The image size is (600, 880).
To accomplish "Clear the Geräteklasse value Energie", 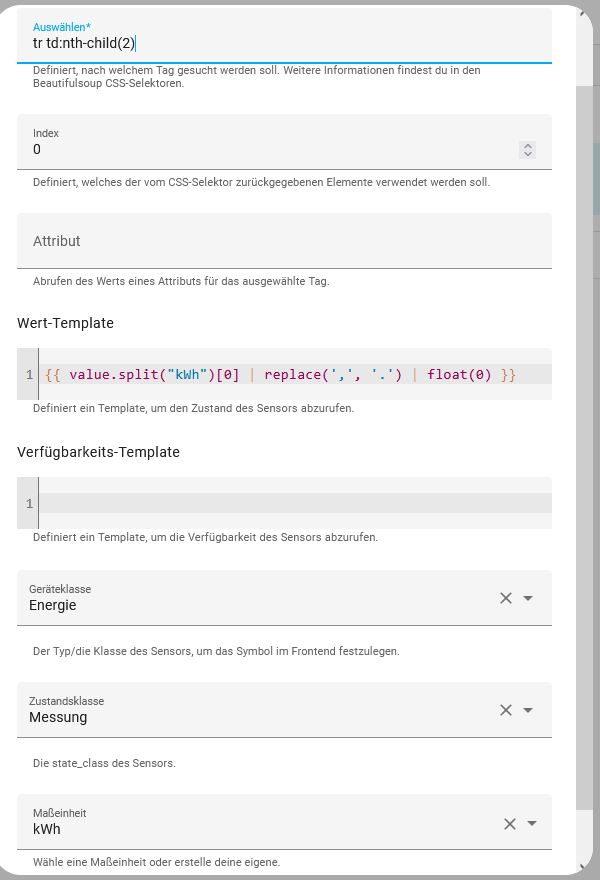I will (x=506, y=598).
